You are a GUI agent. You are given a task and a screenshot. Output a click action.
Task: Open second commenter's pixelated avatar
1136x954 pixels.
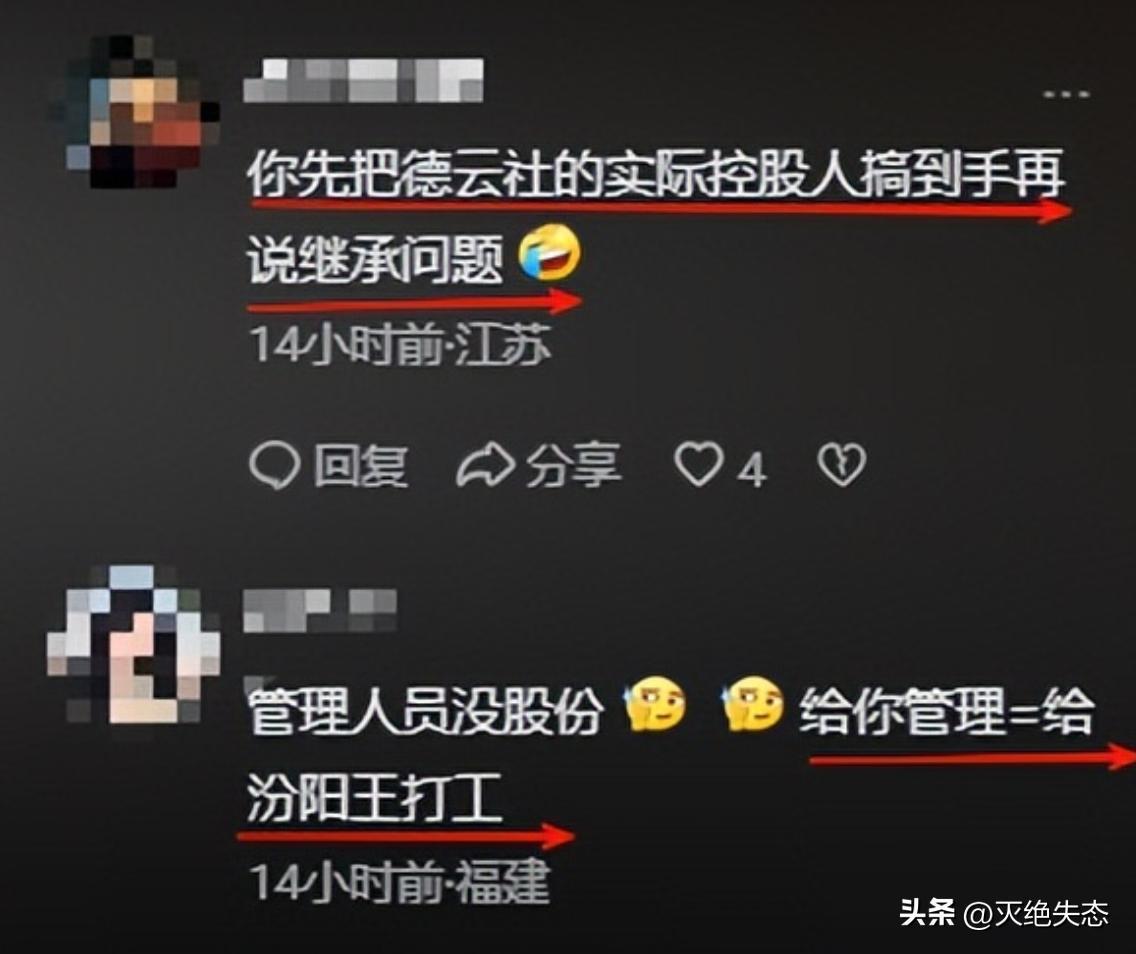[x=134, y=645]
